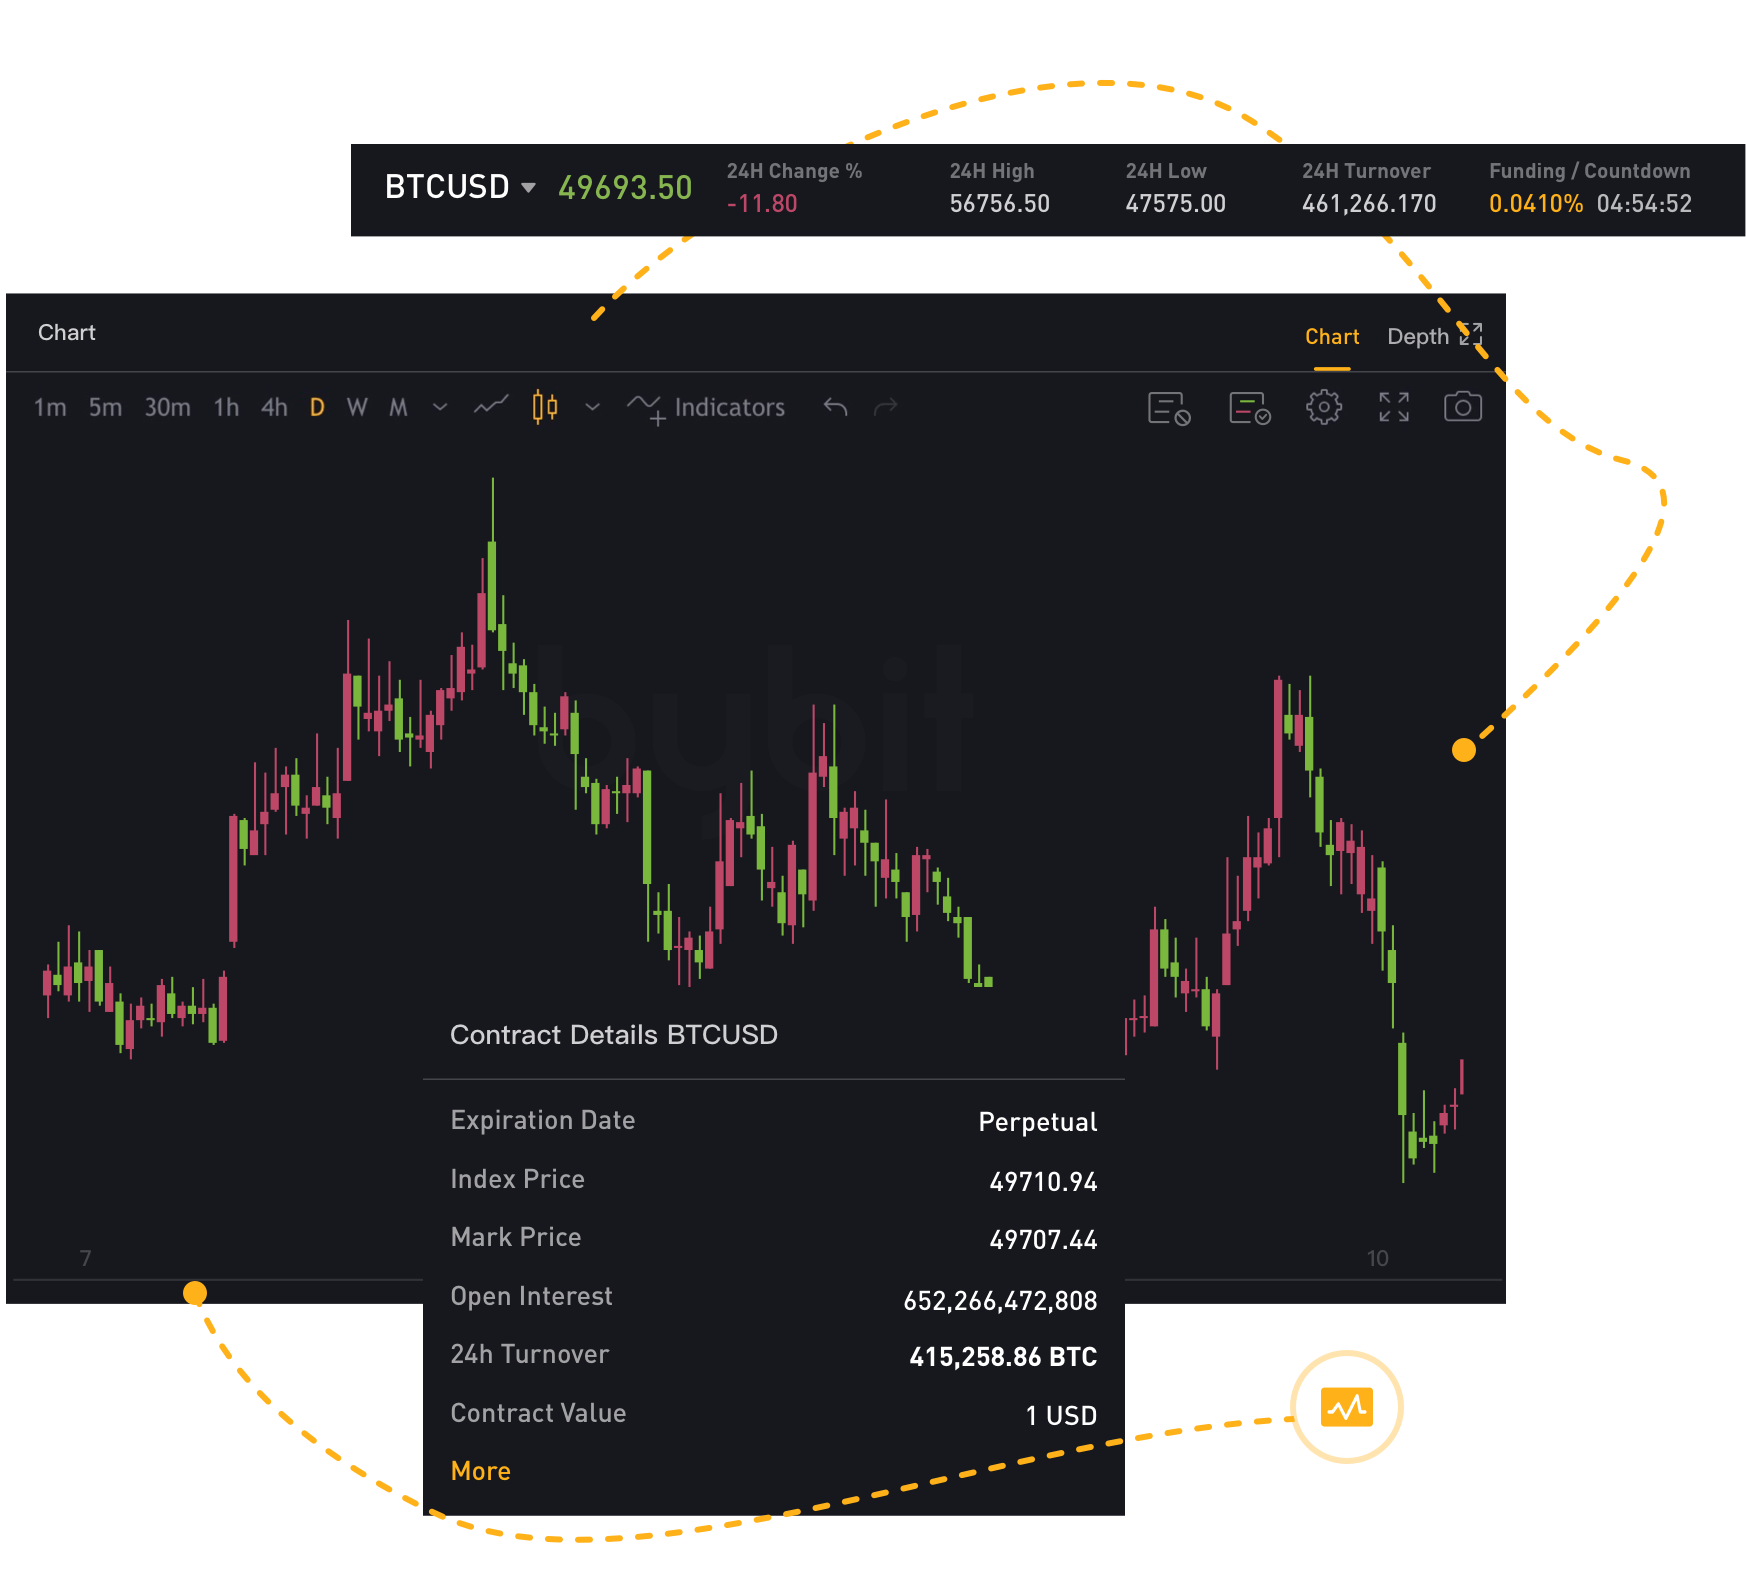Switch to the weekly W interval

(x=357, y=407)
